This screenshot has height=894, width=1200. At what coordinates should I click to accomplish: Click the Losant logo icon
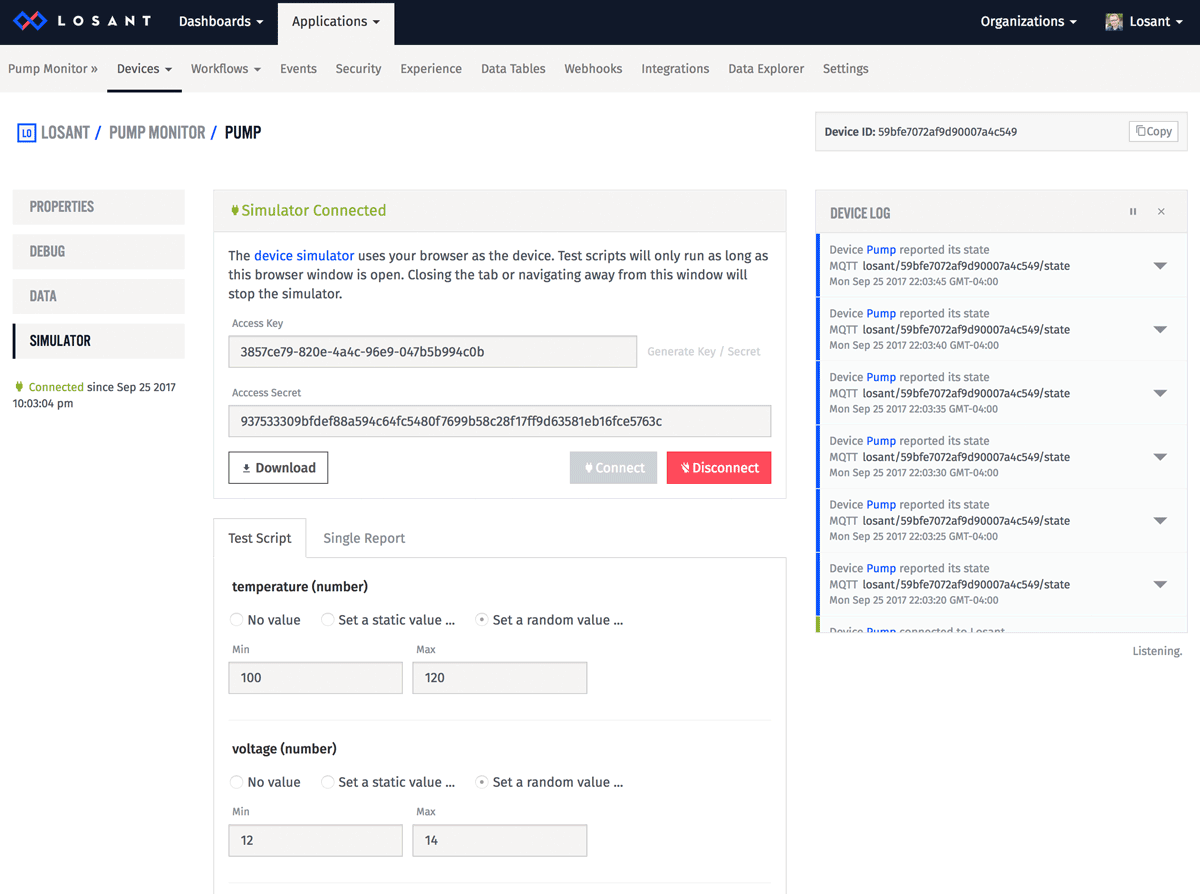30,21
